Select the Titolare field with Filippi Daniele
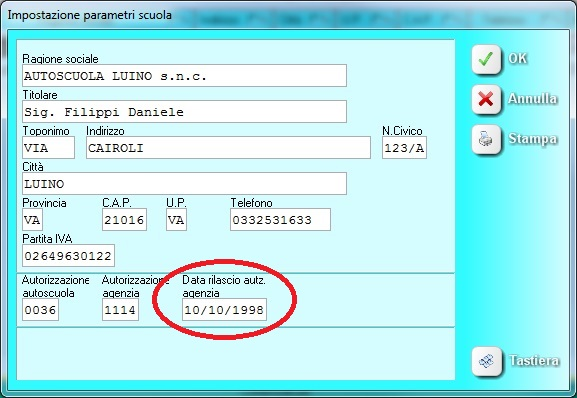 (x=184, y=112)
